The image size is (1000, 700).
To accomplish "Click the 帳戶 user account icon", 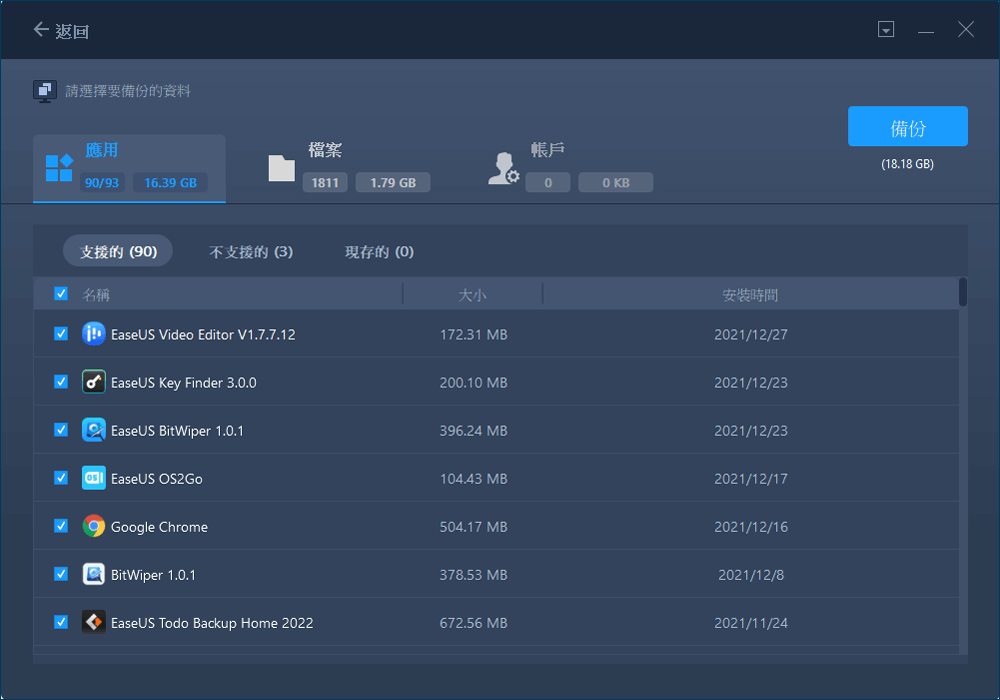I will [504, 168].
